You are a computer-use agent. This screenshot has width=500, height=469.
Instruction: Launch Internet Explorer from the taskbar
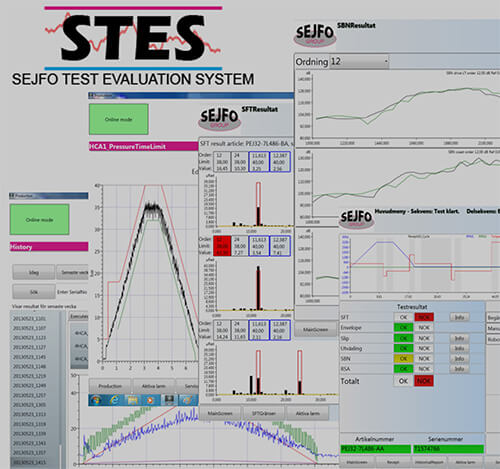114,400
